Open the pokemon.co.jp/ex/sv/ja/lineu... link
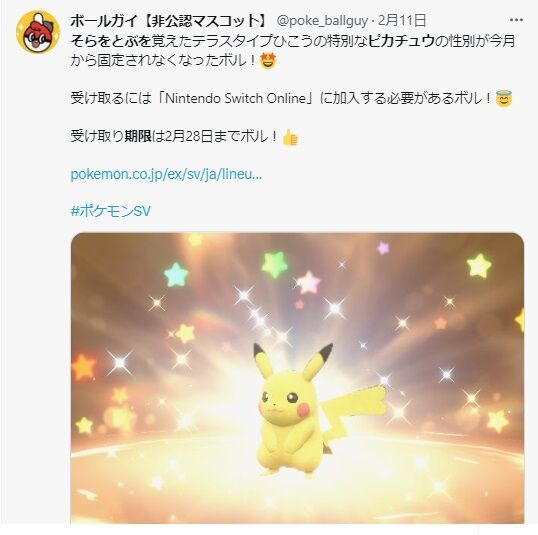Image resolution: width=538 pixels, height=535 pixels. pos(166,174)
